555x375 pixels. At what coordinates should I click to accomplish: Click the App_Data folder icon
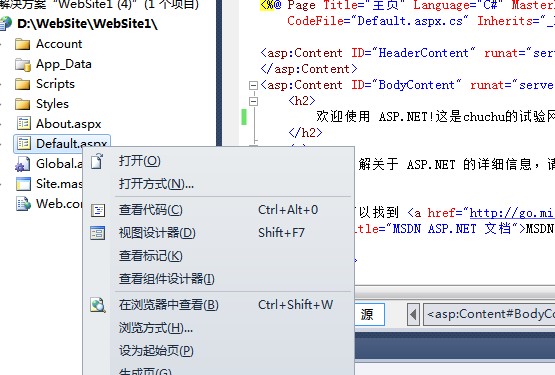tap(23, 64)
